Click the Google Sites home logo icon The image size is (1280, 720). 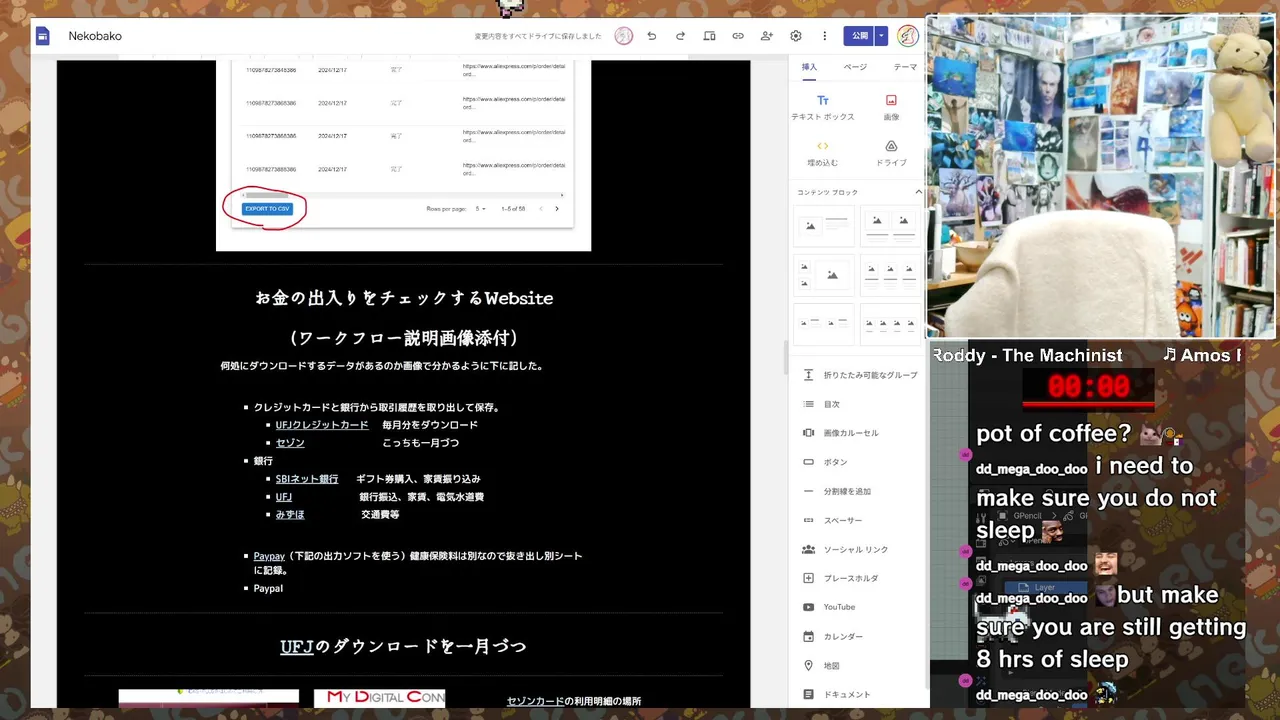click(43, 36)
